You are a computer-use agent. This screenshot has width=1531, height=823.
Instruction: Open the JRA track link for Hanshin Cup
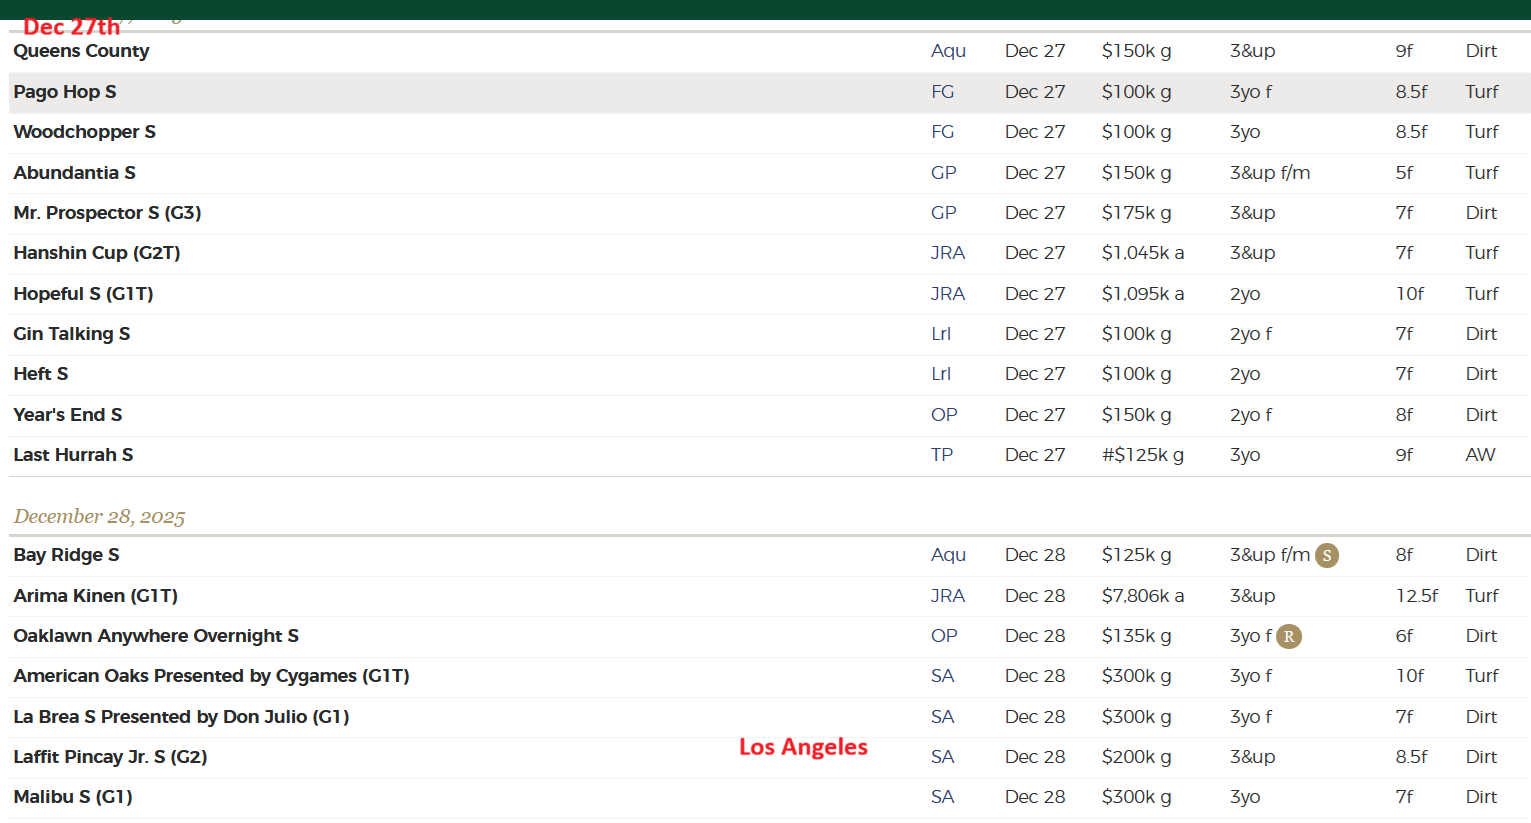948,253
